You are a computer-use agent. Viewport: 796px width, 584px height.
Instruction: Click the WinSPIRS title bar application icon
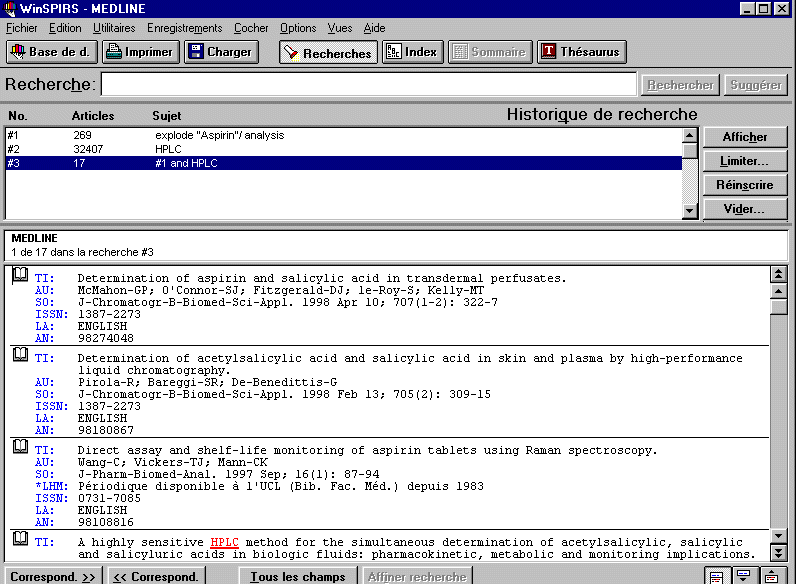9,9
